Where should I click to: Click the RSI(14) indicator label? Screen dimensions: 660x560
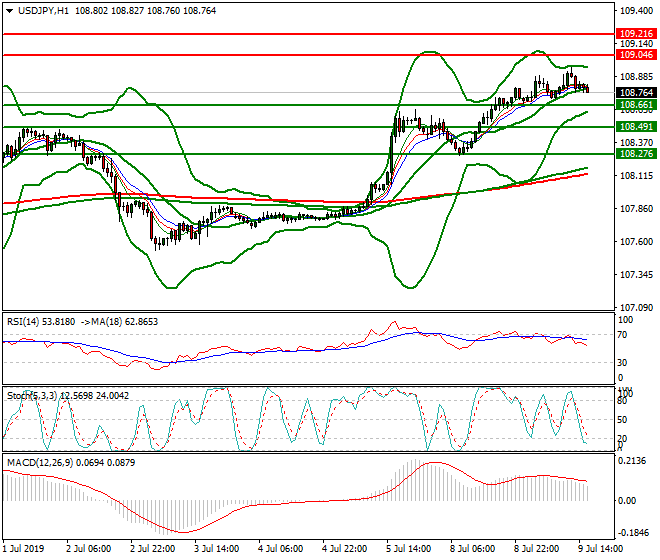tap(24, 321)
